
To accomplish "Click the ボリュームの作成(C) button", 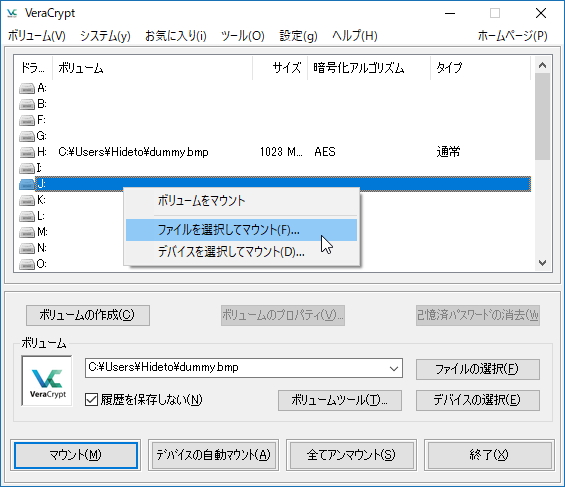I will pos(88,316).
